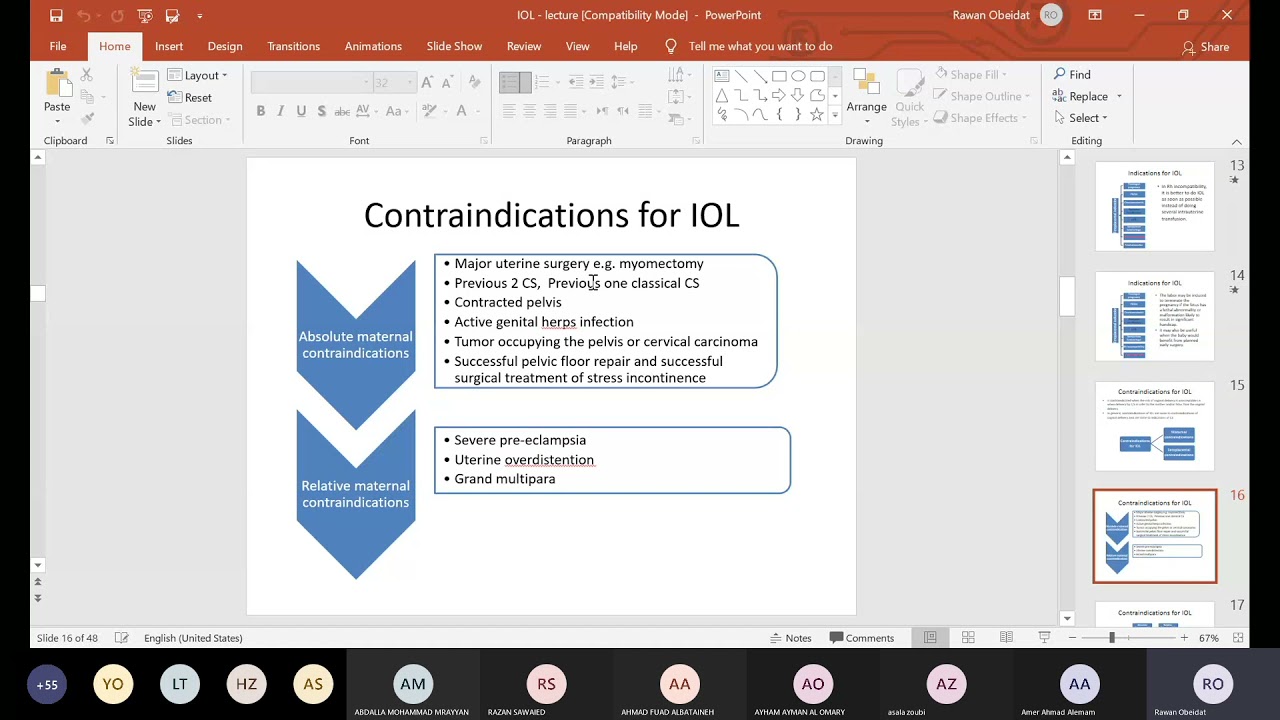
Task: Click the +55 participants bubble
Action: tap(47, 685)
